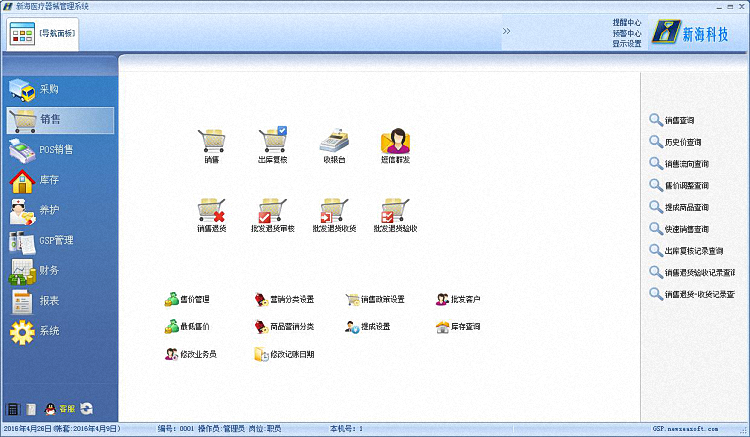750x437 pixels.
Task: Open 库存查询 inventory query shortcut
Action: tap(458, 327)
